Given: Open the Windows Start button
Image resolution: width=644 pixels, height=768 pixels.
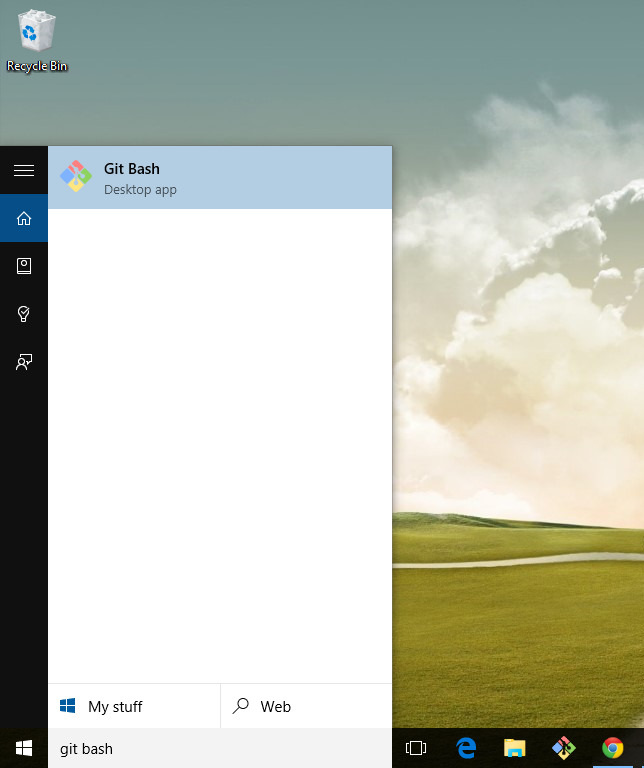Looking at the screenshot, I should [24, 748].
